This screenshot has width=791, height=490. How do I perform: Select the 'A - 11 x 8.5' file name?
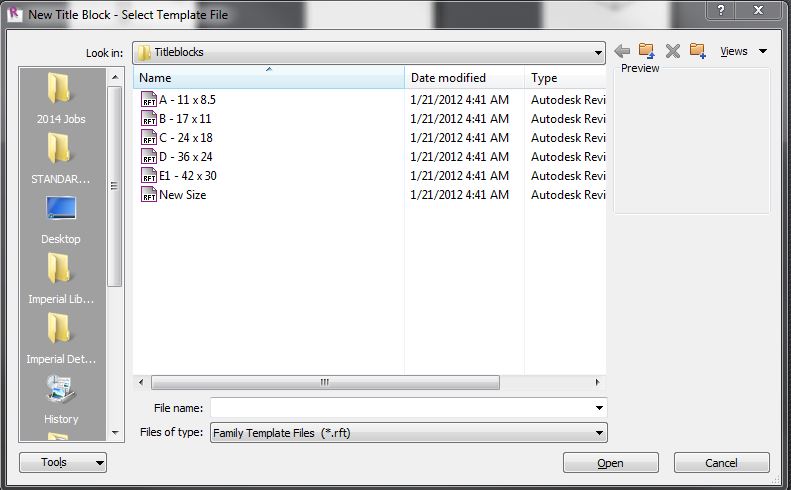(187, 99)
